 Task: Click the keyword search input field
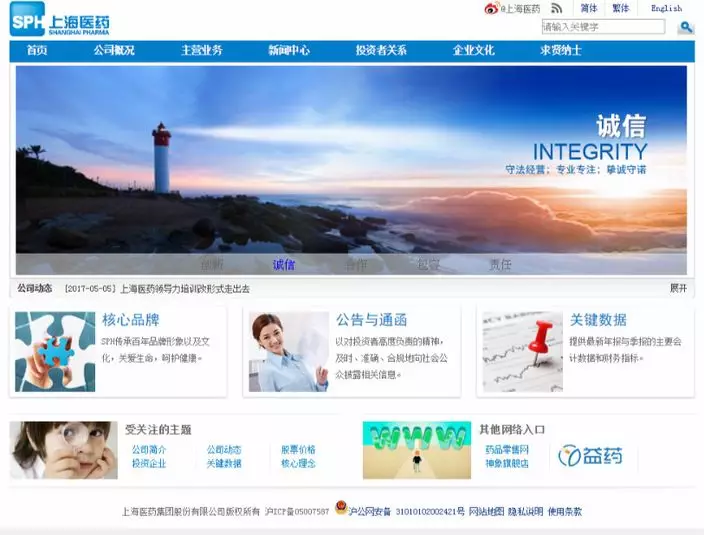point(602,27)
